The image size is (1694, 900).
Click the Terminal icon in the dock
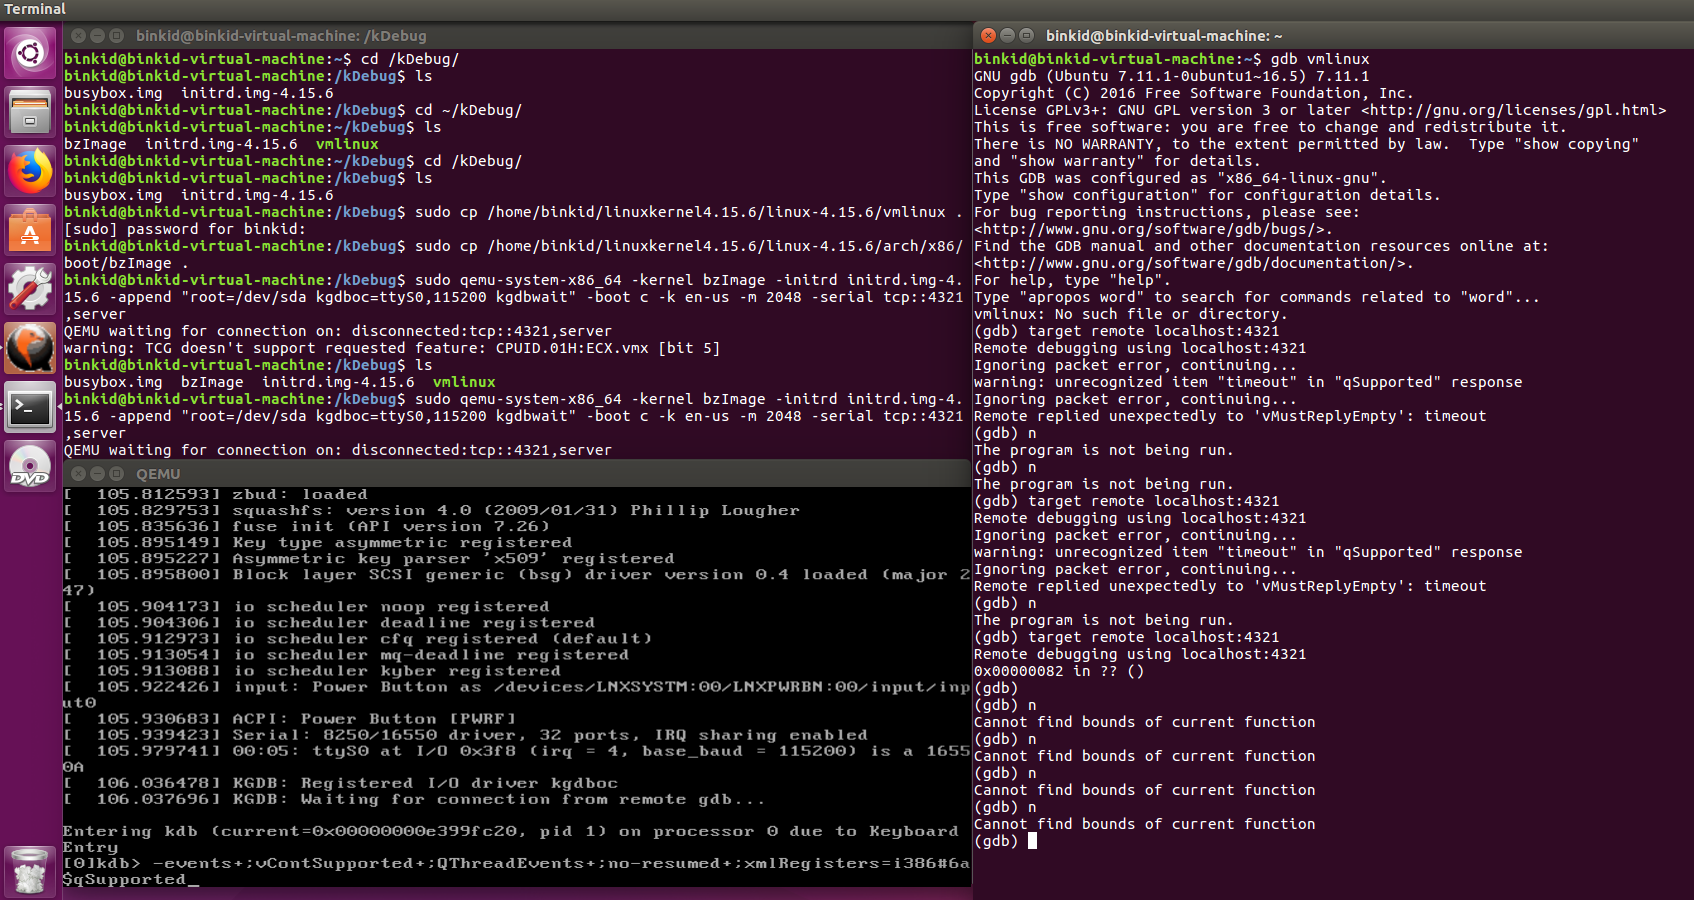[30, 407]
